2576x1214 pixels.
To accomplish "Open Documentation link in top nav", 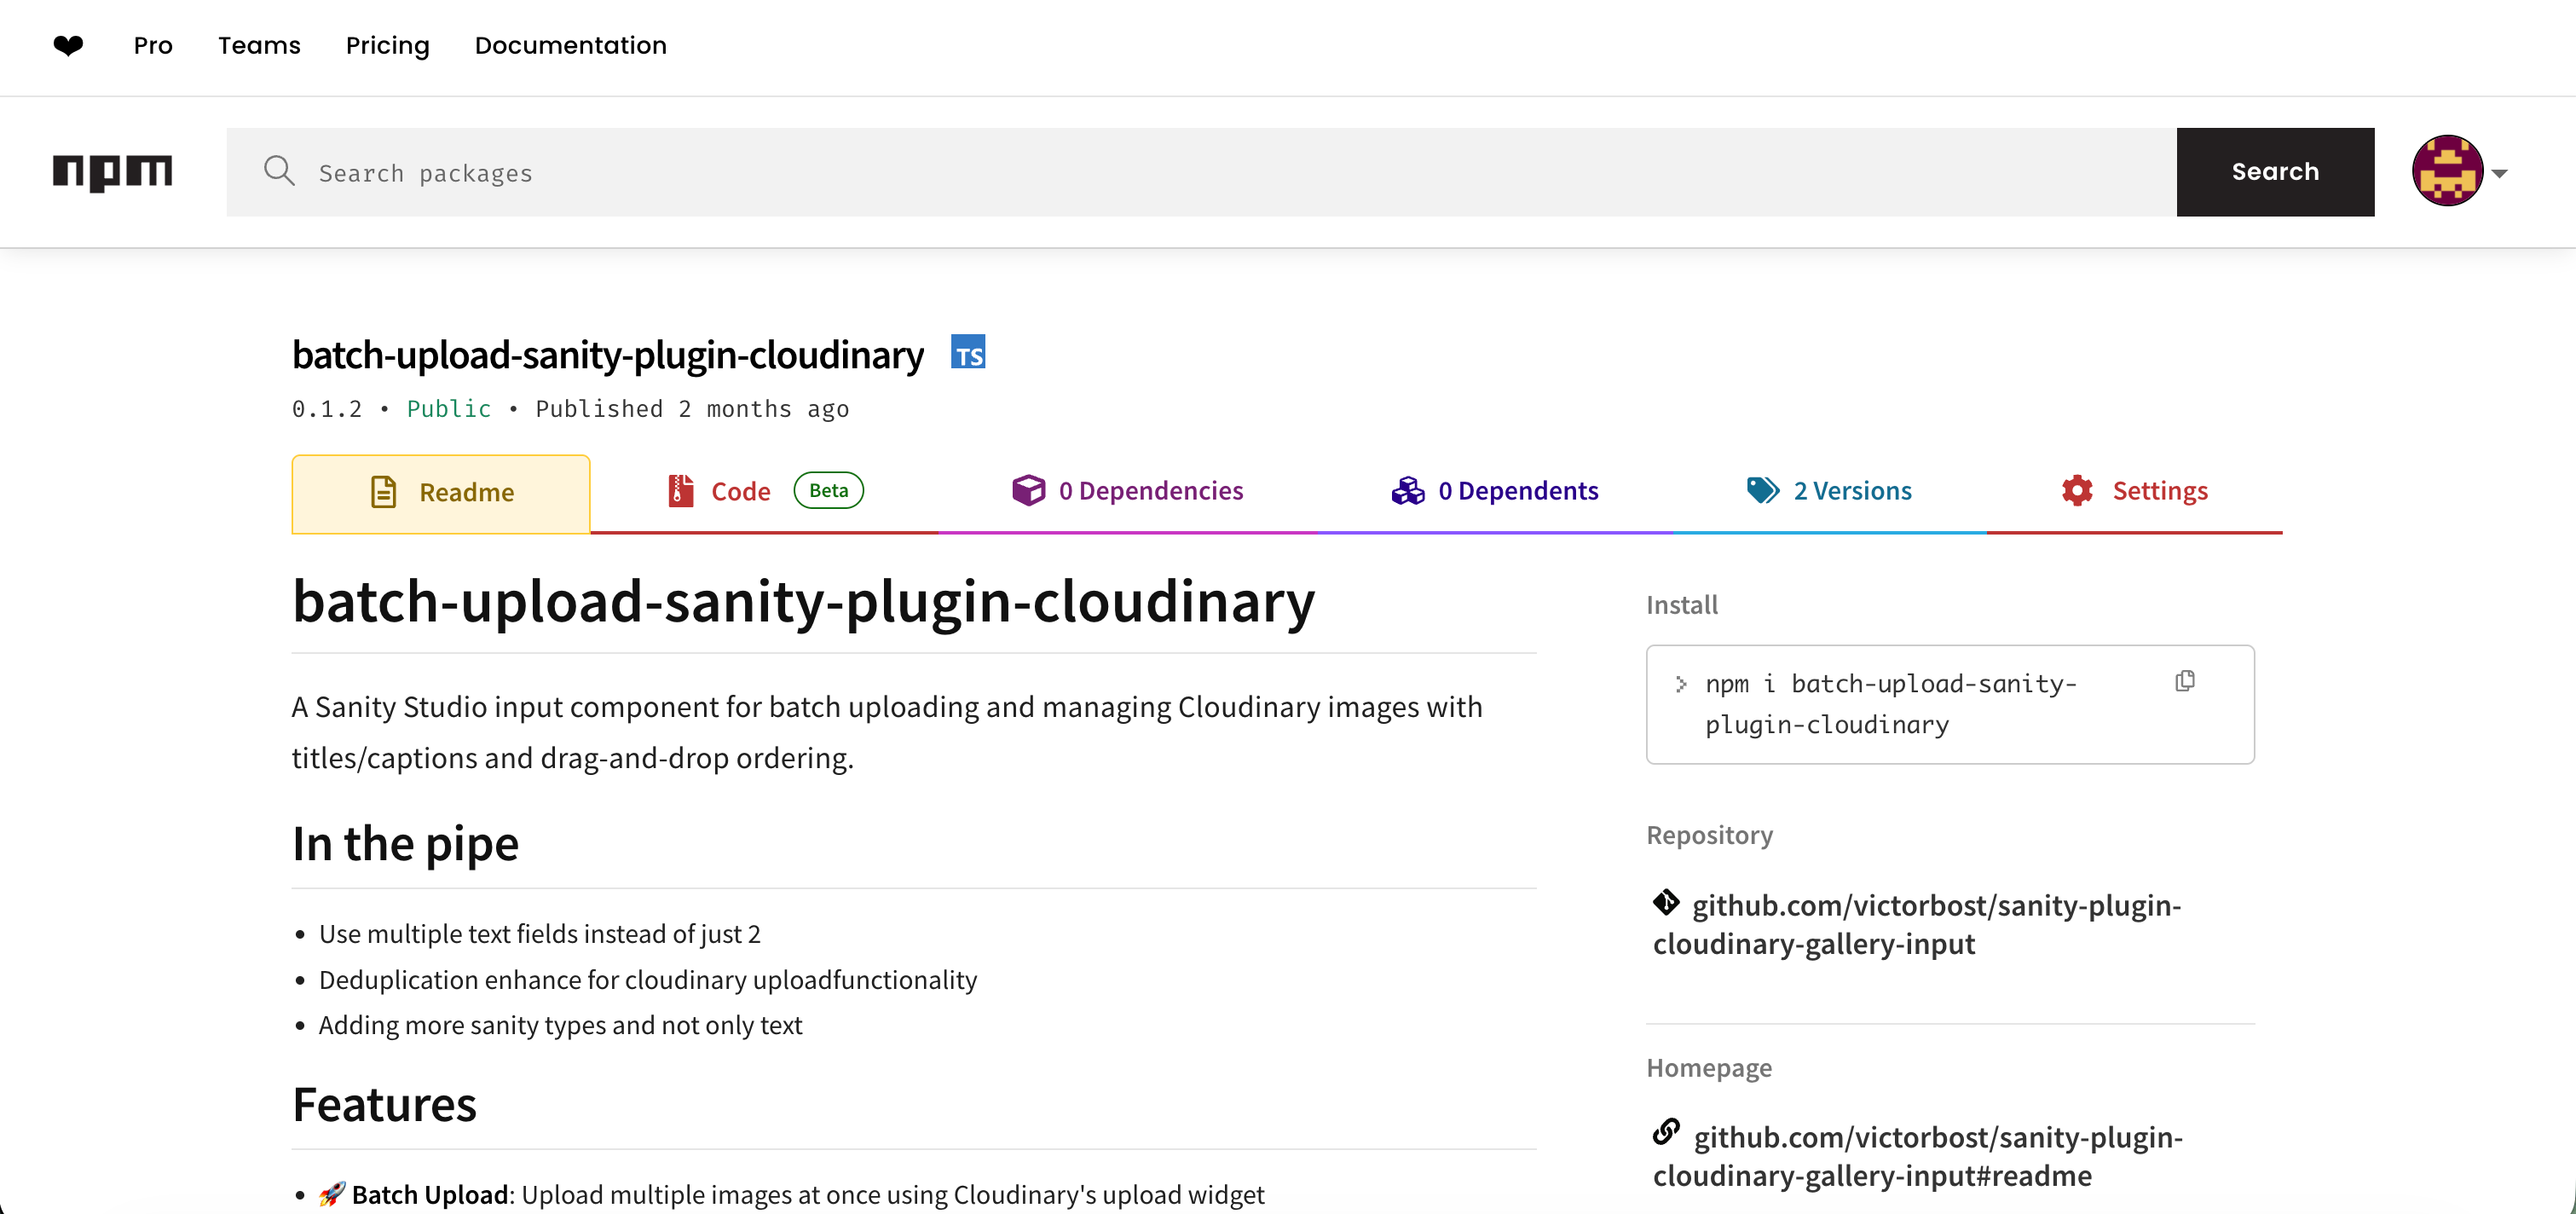I will pos(570,45).
